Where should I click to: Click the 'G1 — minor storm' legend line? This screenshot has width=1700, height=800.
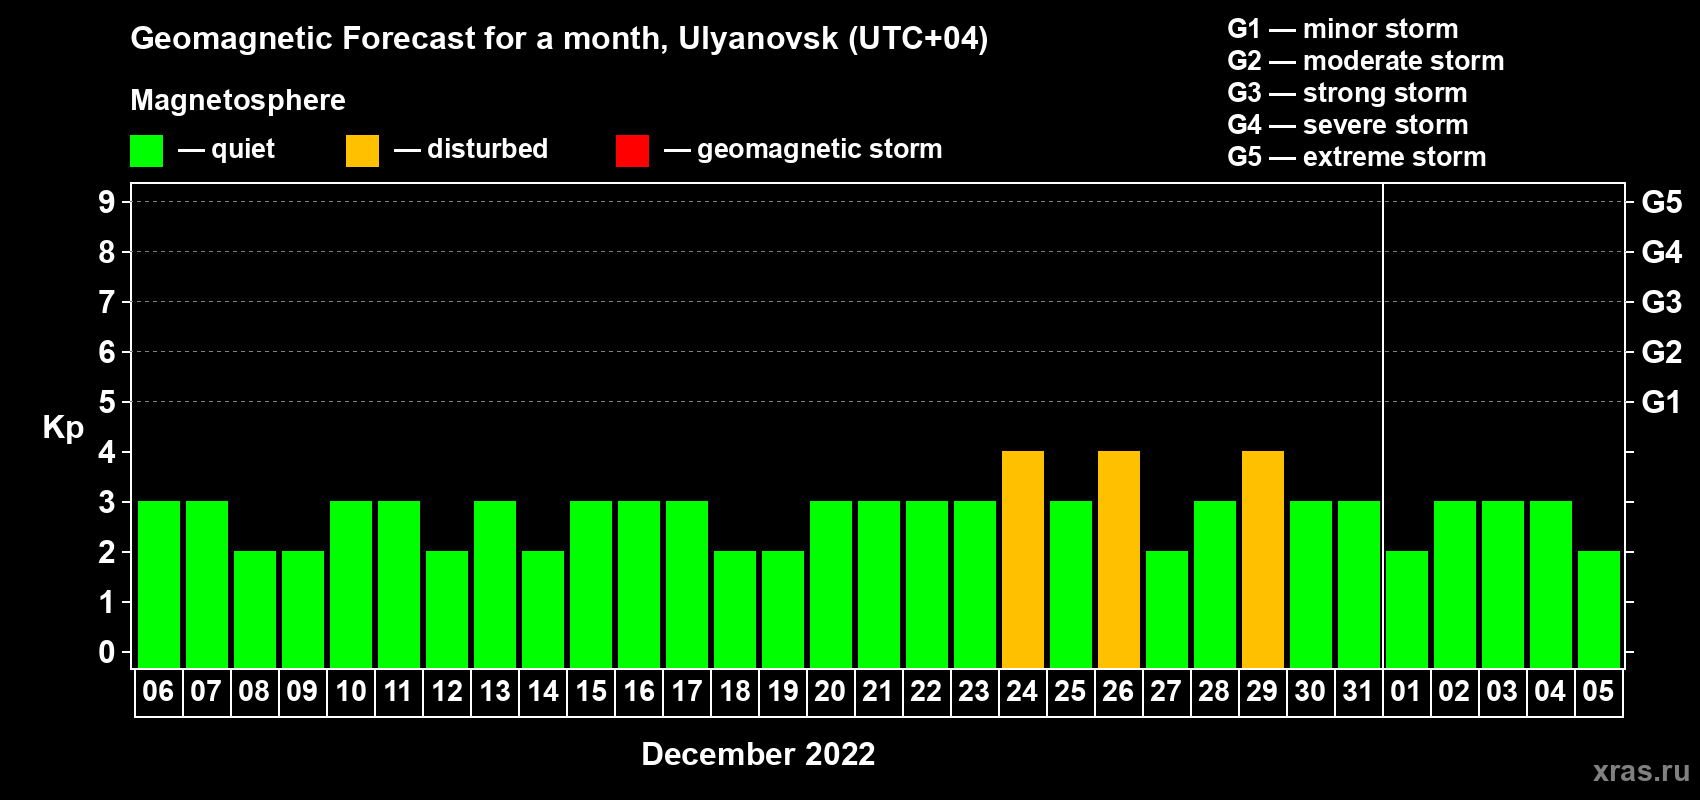[1343, 29]
